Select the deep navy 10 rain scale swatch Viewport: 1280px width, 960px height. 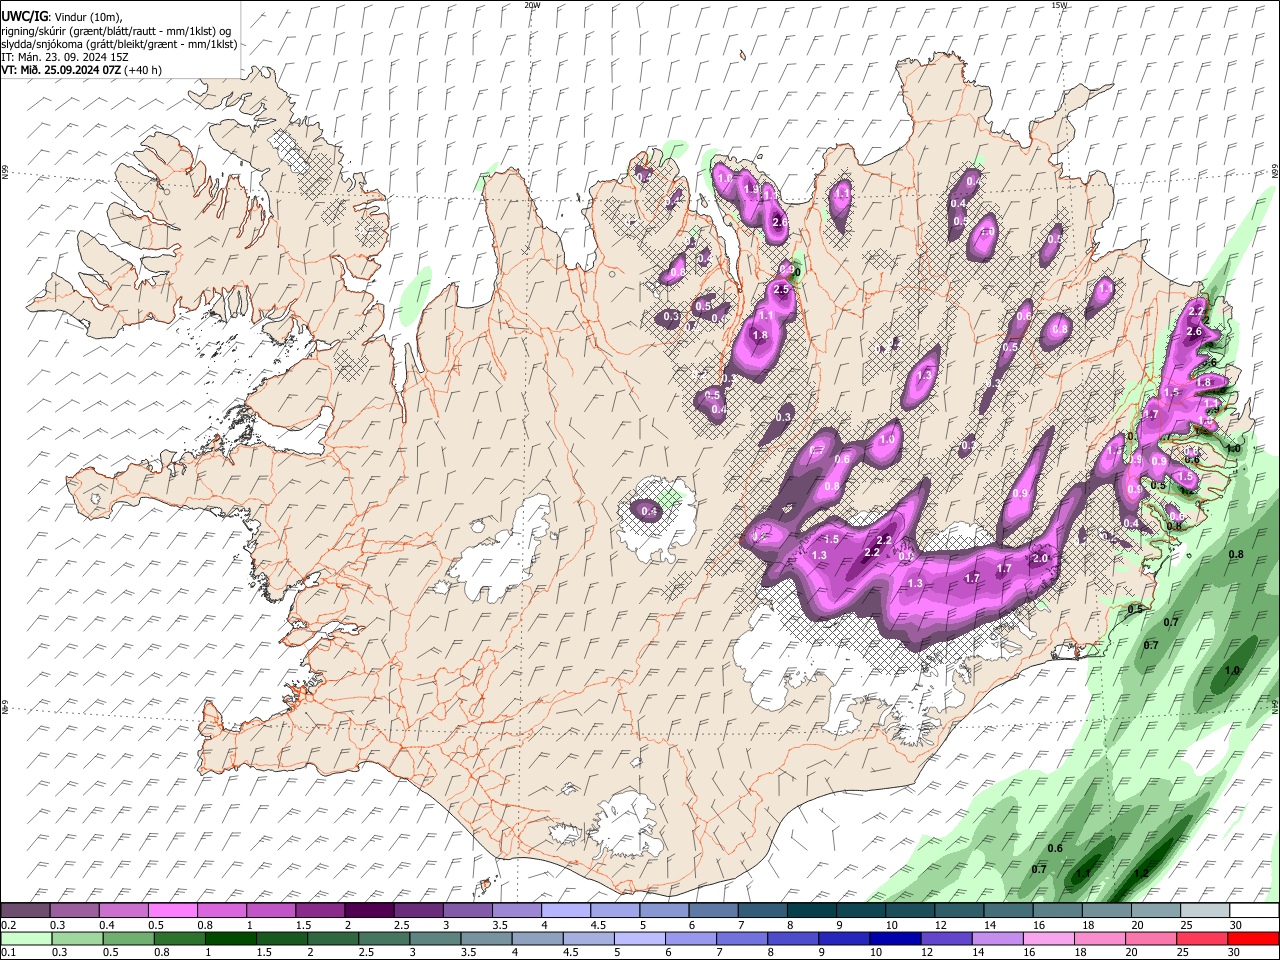[x=895, y=938]
